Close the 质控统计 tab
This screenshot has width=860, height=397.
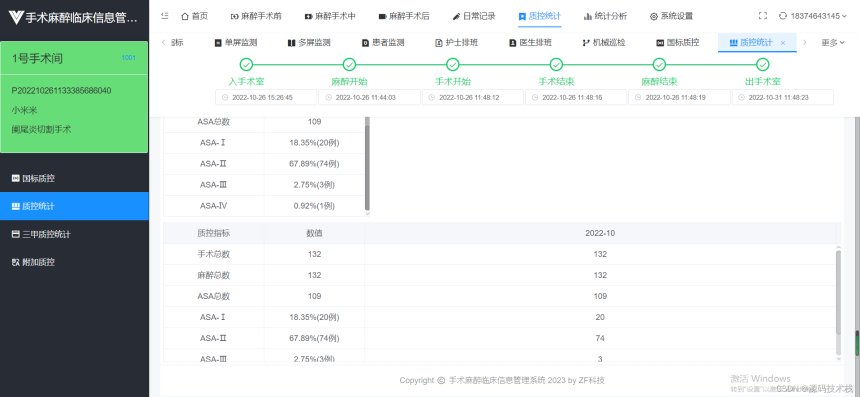[783, 43]
